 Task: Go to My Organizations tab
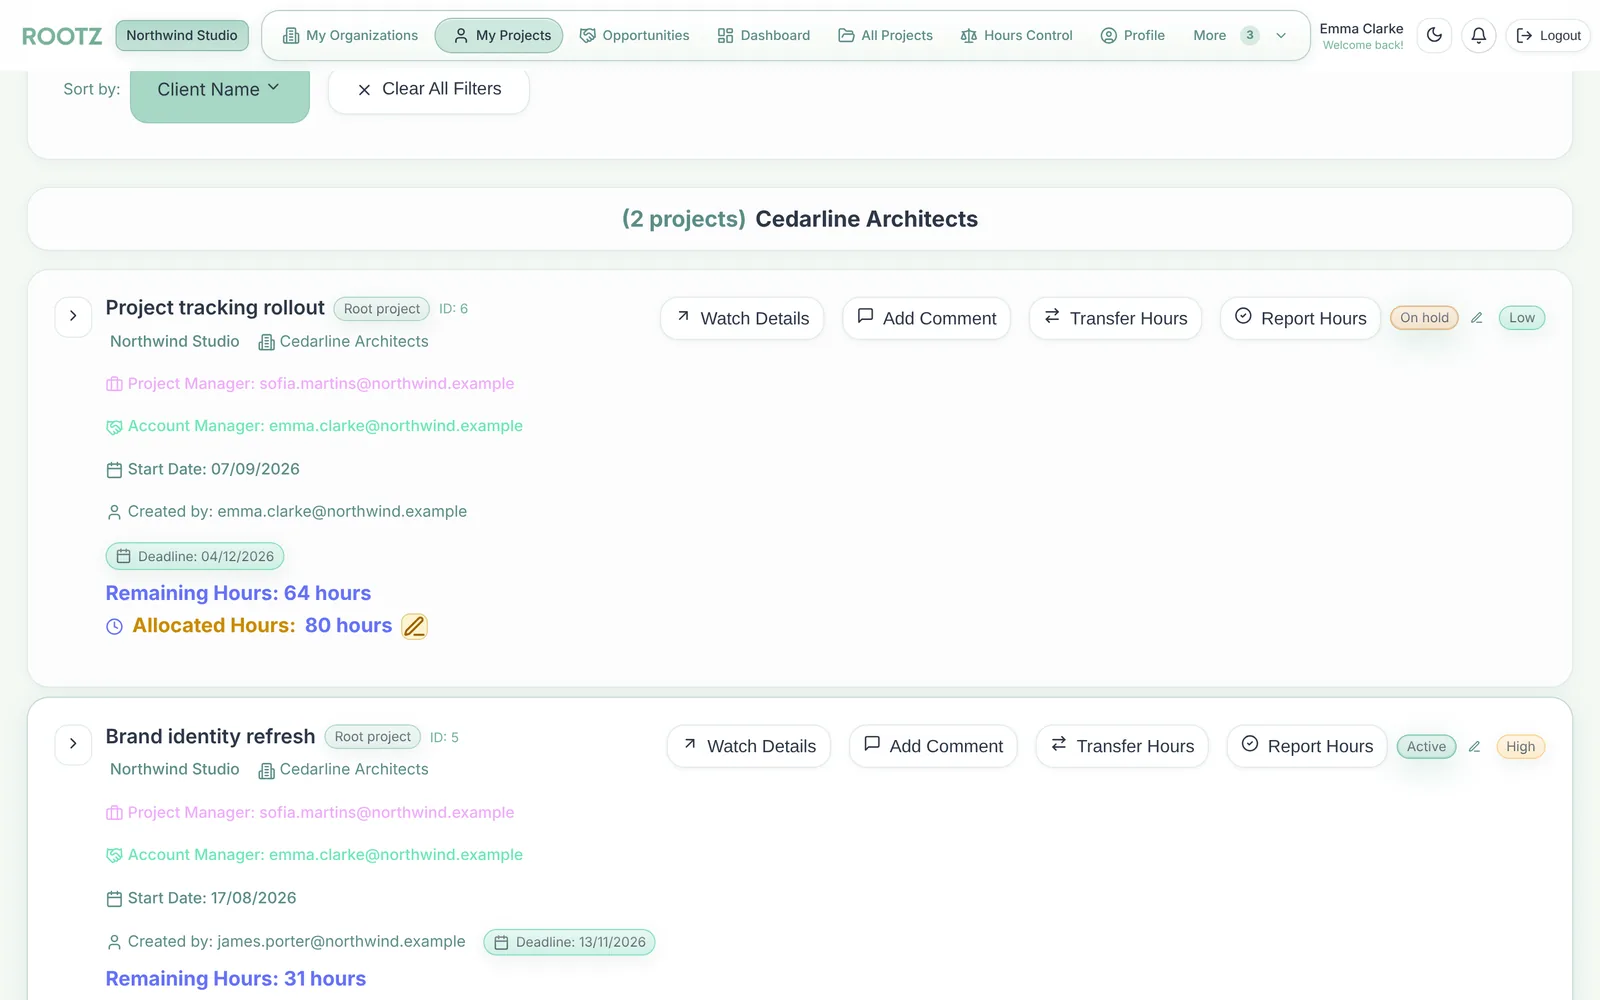coord(350,35)
